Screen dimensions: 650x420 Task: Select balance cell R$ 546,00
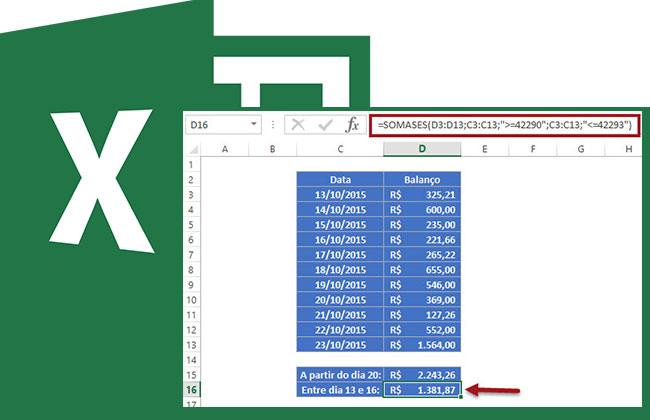(x=422, y=284)
